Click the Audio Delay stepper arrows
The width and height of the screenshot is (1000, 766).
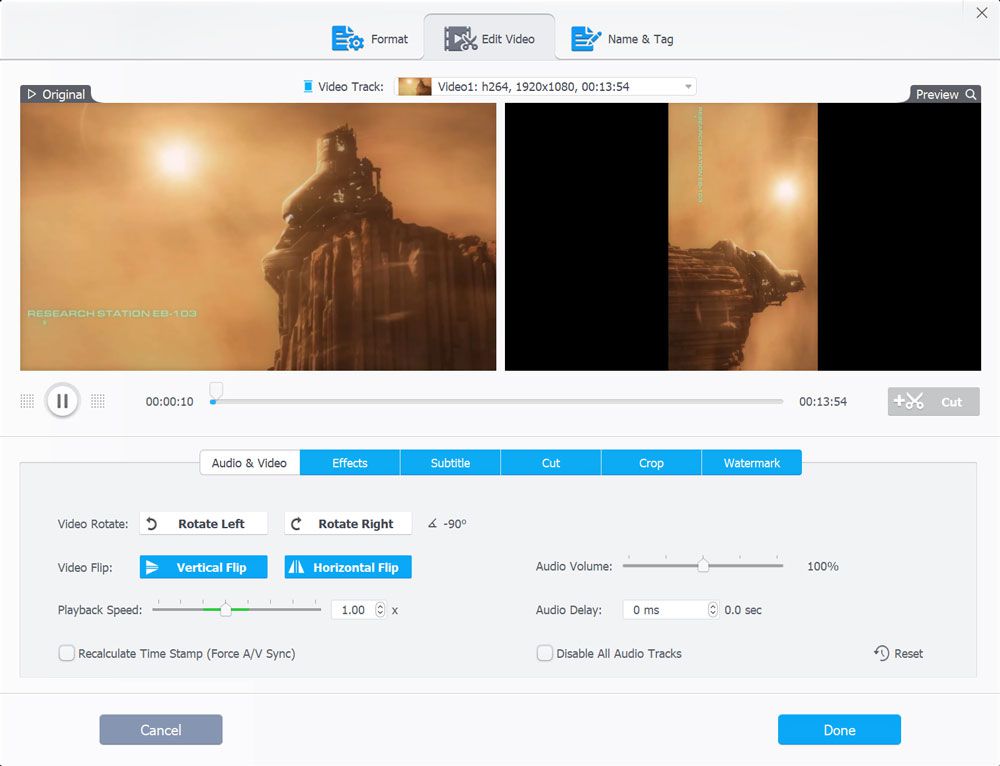coord(713,610)
